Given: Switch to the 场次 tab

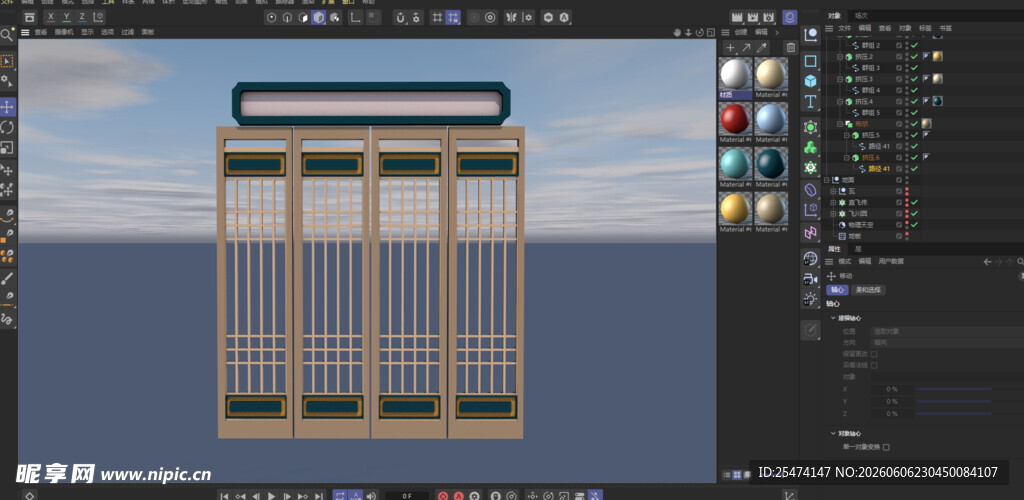Looking at the screenshot, I should (861, 16).
